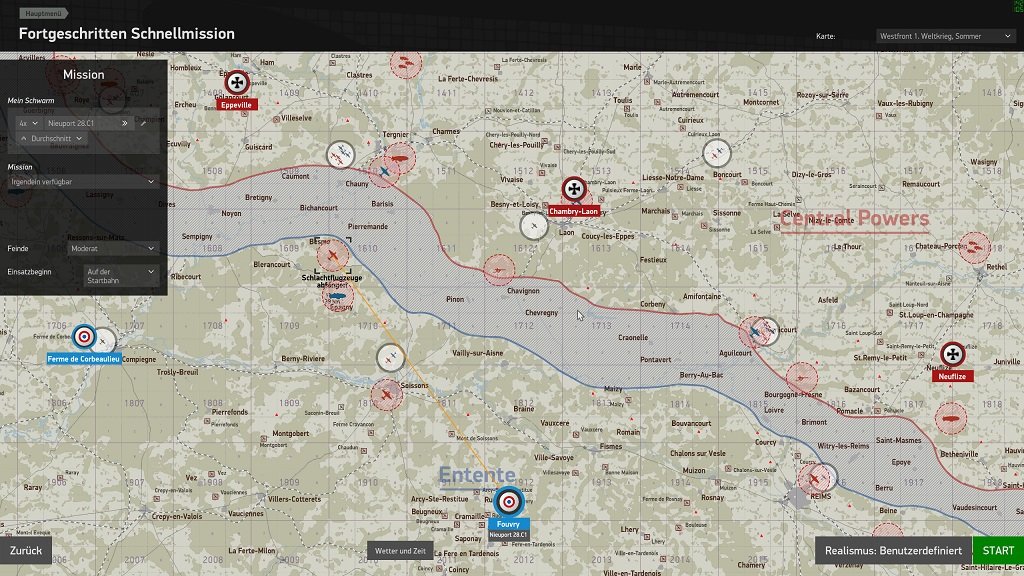Open the 4x aircraft count dropdown
The width and height of the screenshot is (1024, 576).
[x=29, y=123]
